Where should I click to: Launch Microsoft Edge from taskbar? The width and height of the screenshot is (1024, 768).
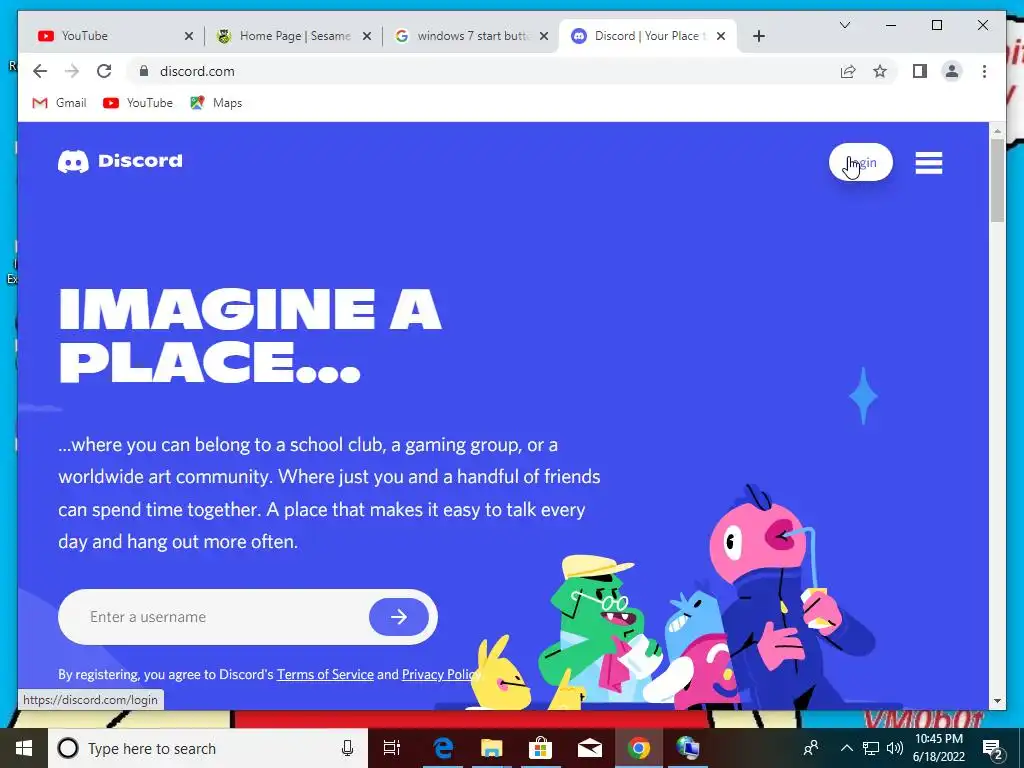pyautogui.click(x=443, y=748)
